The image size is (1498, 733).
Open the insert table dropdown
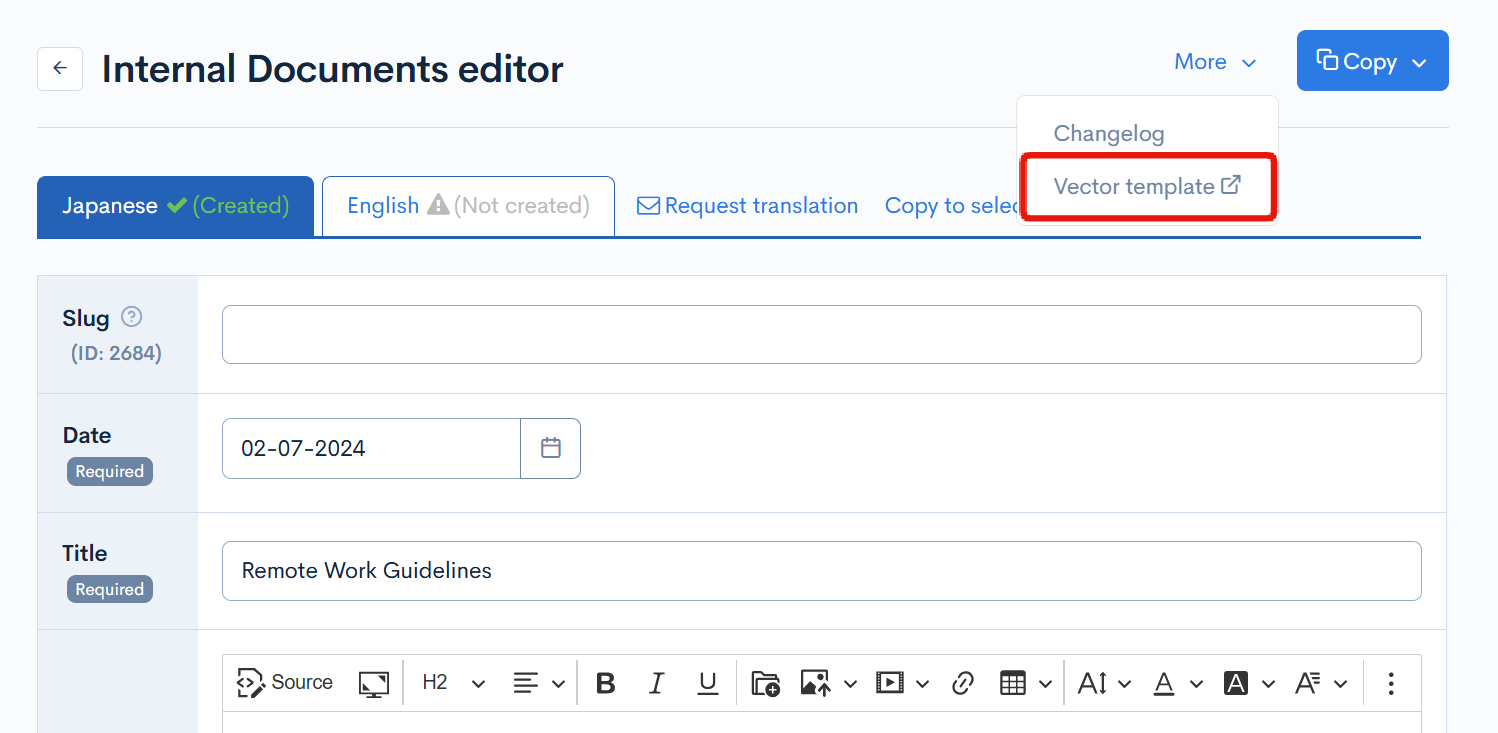click(x=1025, y=683)
